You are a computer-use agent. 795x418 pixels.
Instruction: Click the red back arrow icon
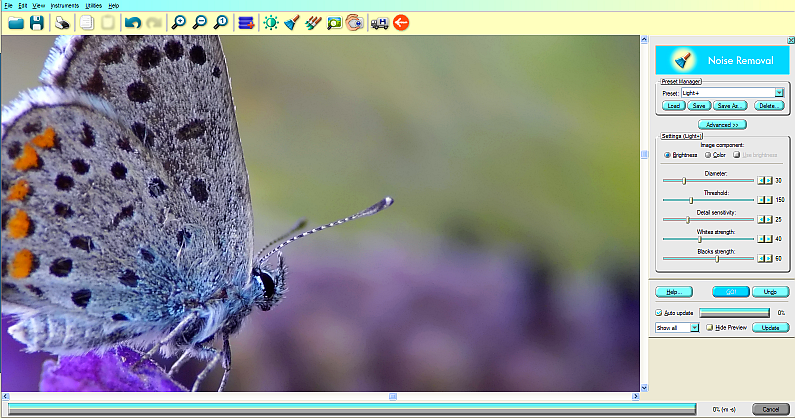(401, 22)
